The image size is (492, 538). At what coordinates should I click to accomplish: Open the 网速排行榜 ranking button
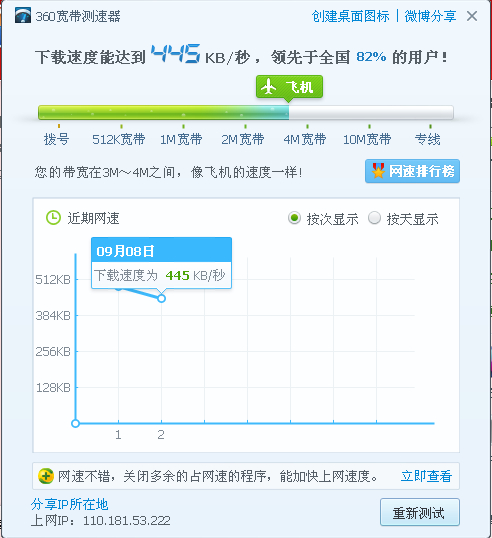[x=412, y=171]
